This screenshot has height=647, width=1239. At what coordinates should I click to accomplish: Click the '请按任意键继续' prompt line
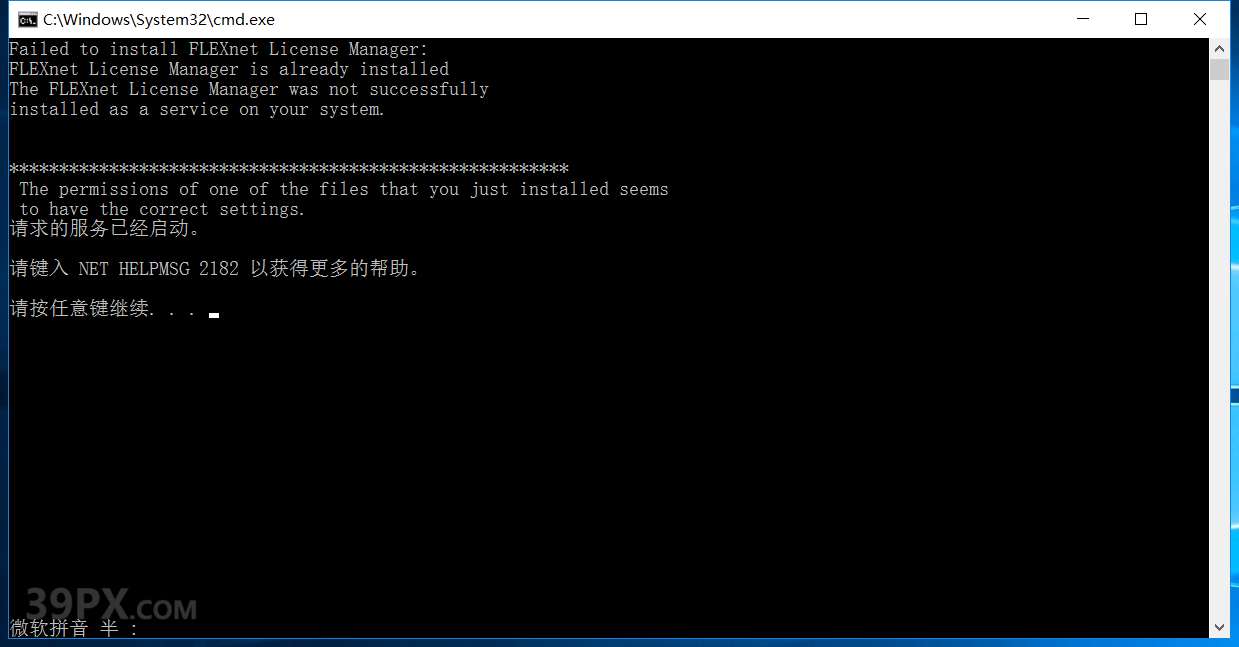[102, 308]
